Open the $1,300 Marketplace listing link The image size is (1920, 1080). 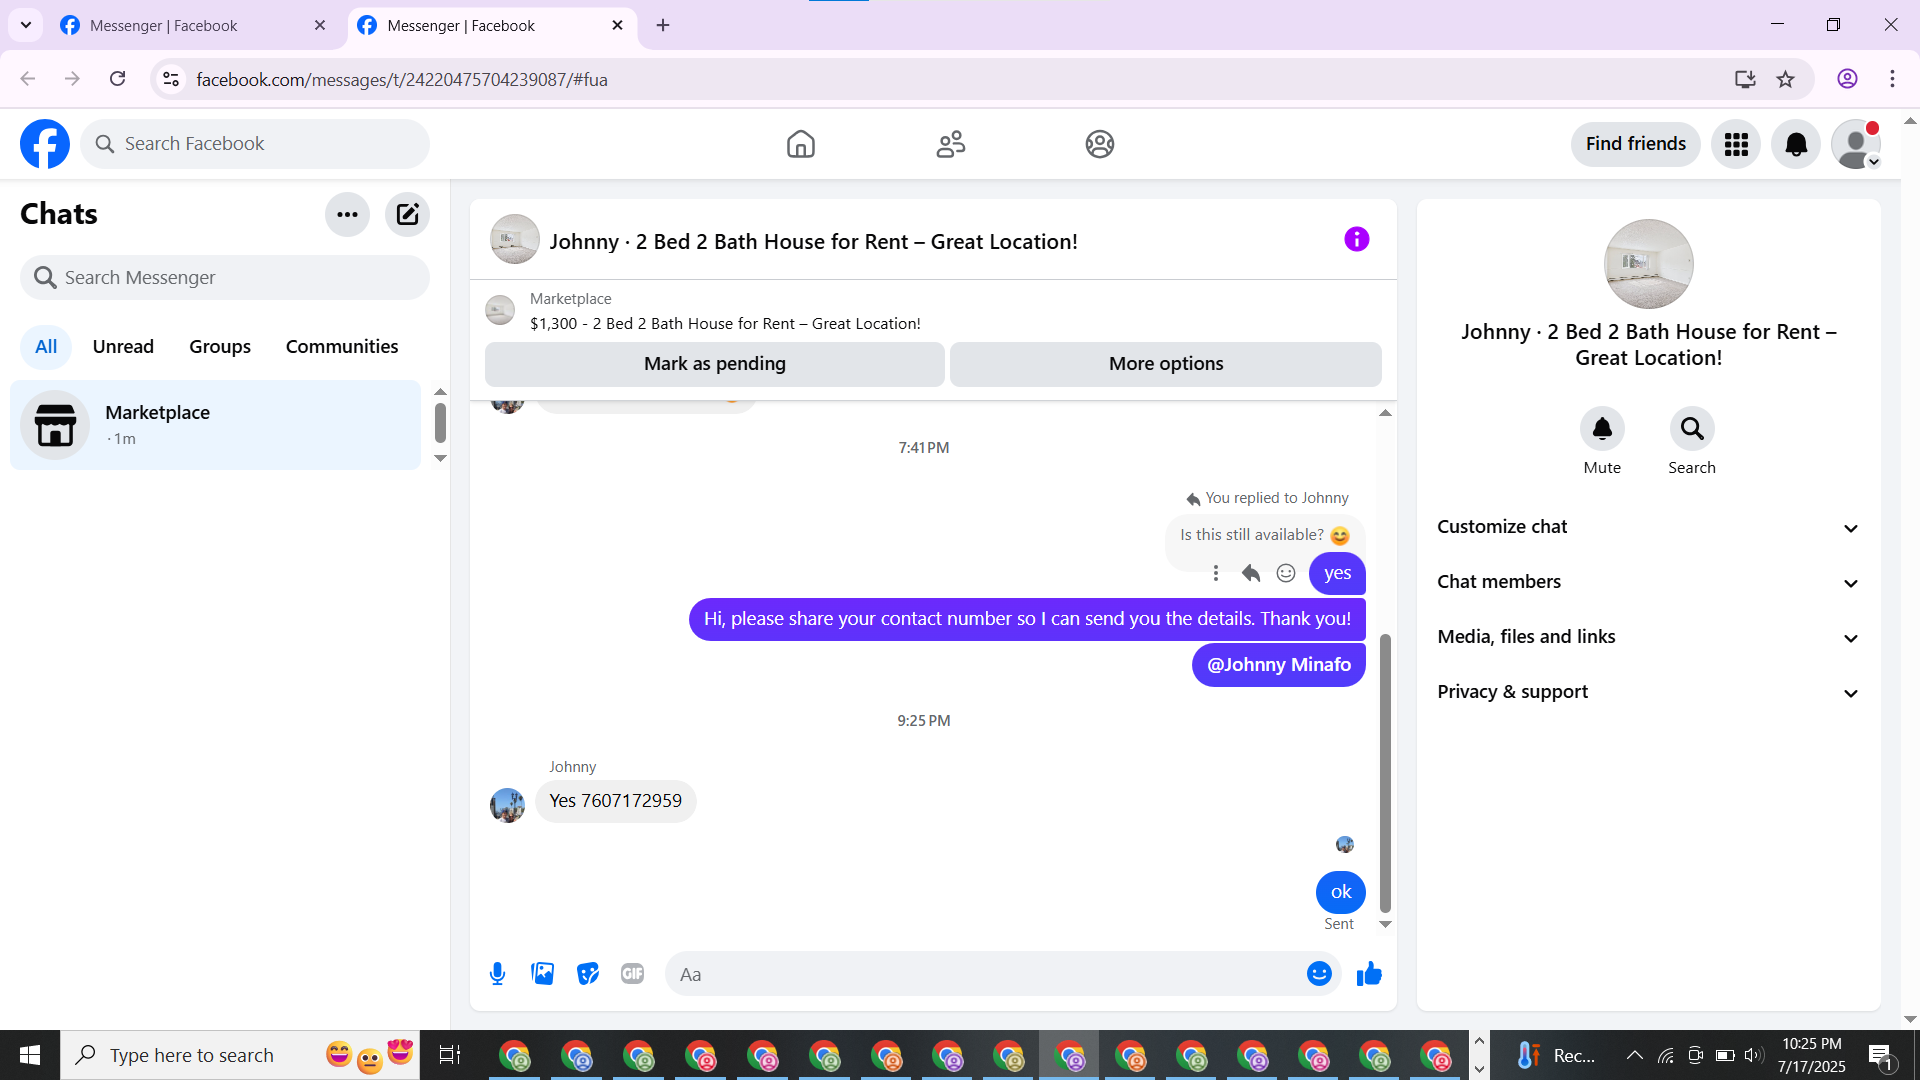click(725, 324)
